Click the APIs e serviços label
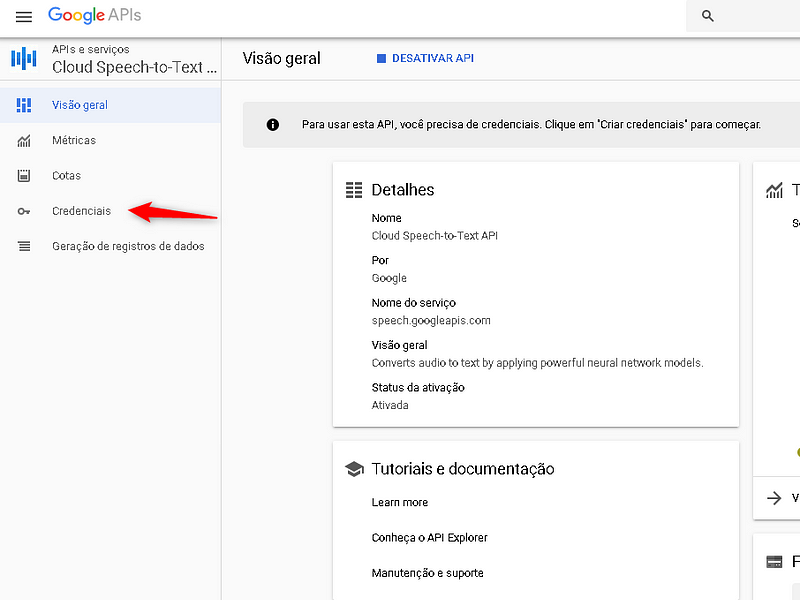Viewport: 800px width, 600px height. [91, 49]
